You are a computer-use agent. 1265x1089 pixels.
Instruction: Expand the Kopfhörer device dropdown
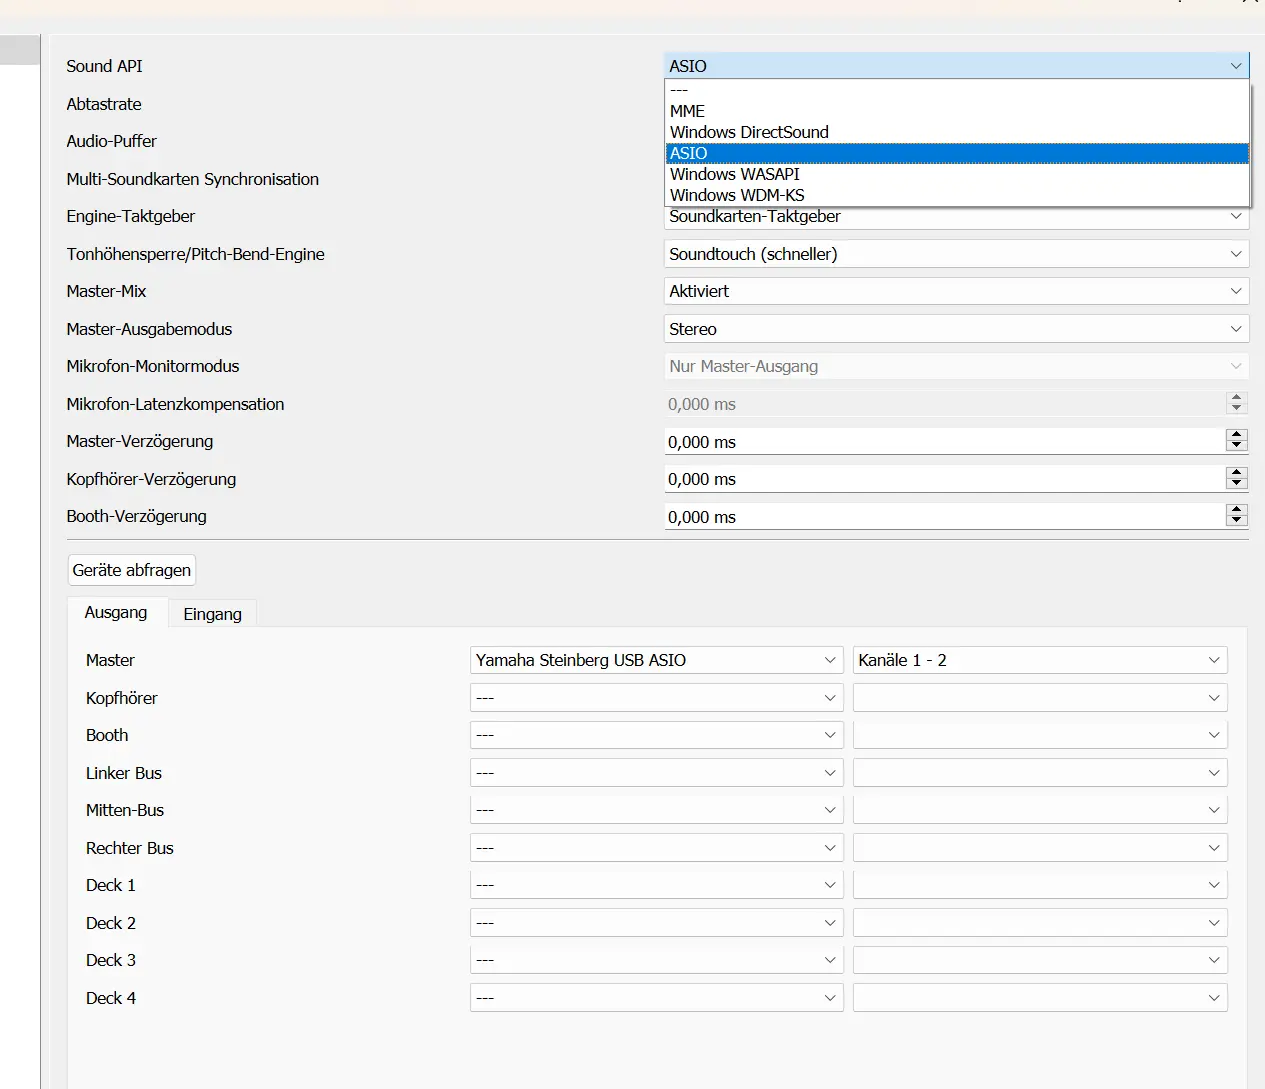(x=656, y=698)
